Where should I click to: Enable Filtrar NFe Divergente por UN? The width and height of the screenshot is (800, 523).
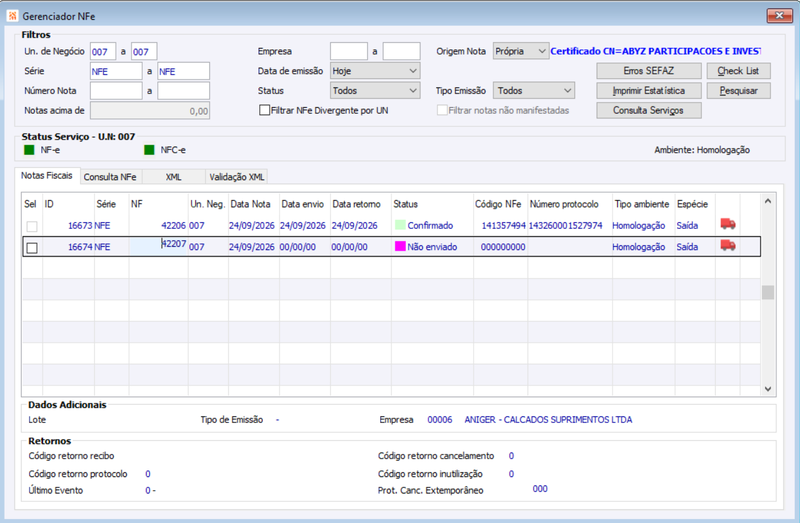(264, 110)
